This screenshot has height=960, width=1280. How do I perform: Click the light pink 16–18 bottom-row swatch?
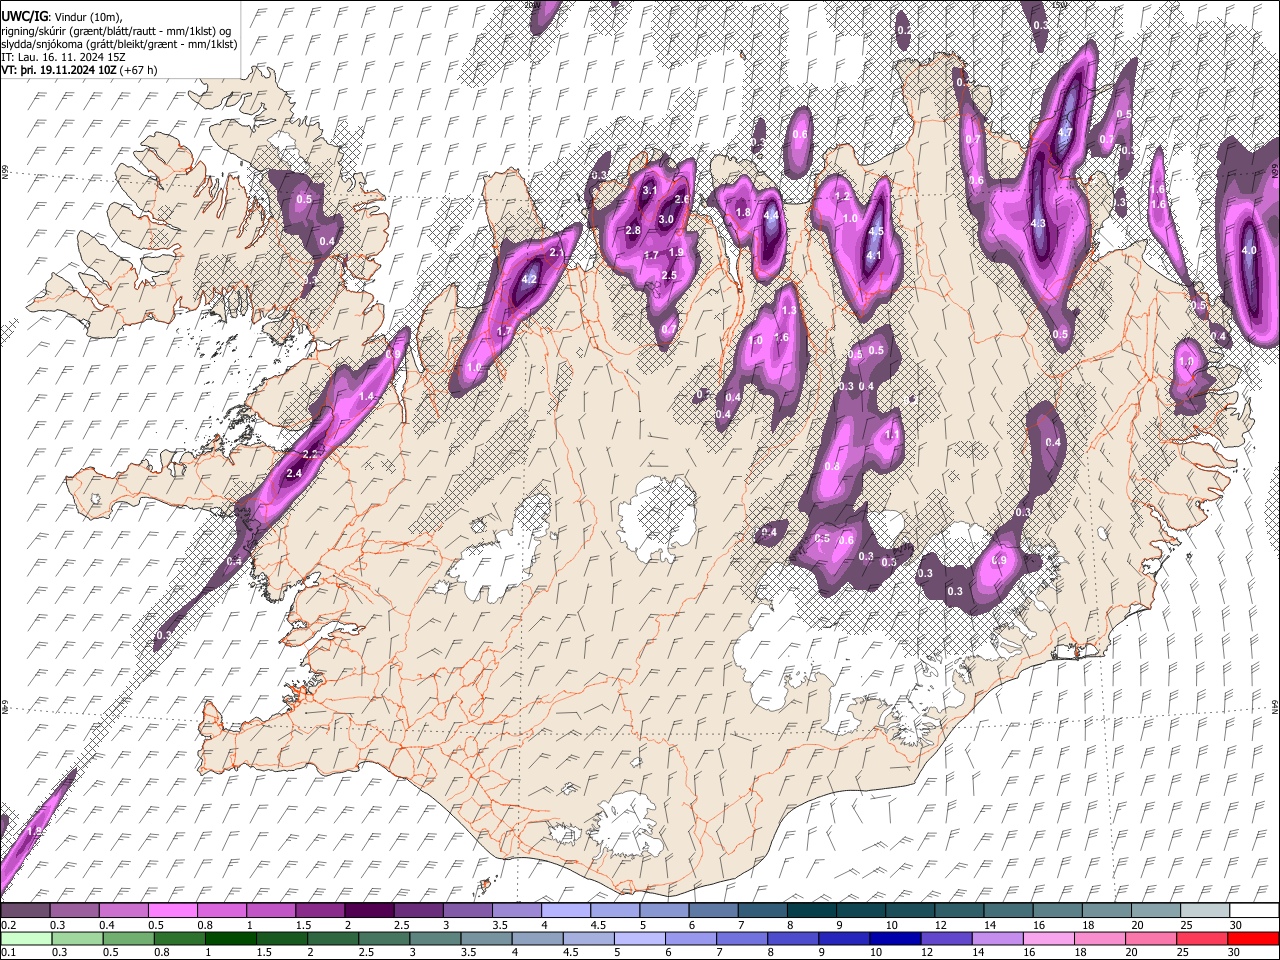pos(1049,939)
